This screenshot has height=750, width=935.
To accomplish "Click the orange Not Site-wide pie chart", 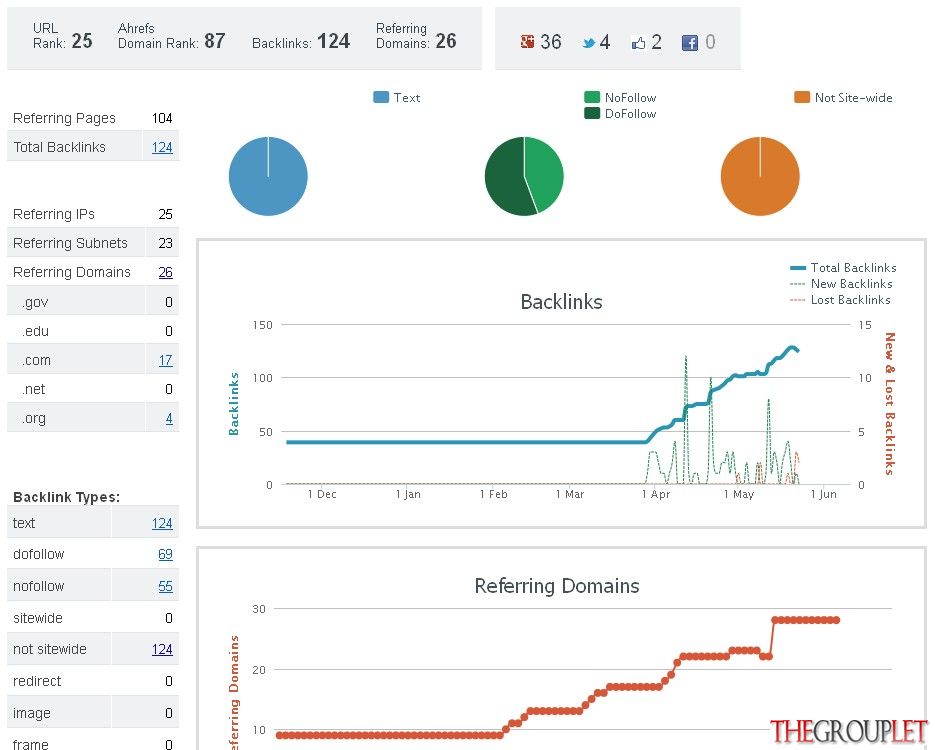I will [x=760, y=176].
